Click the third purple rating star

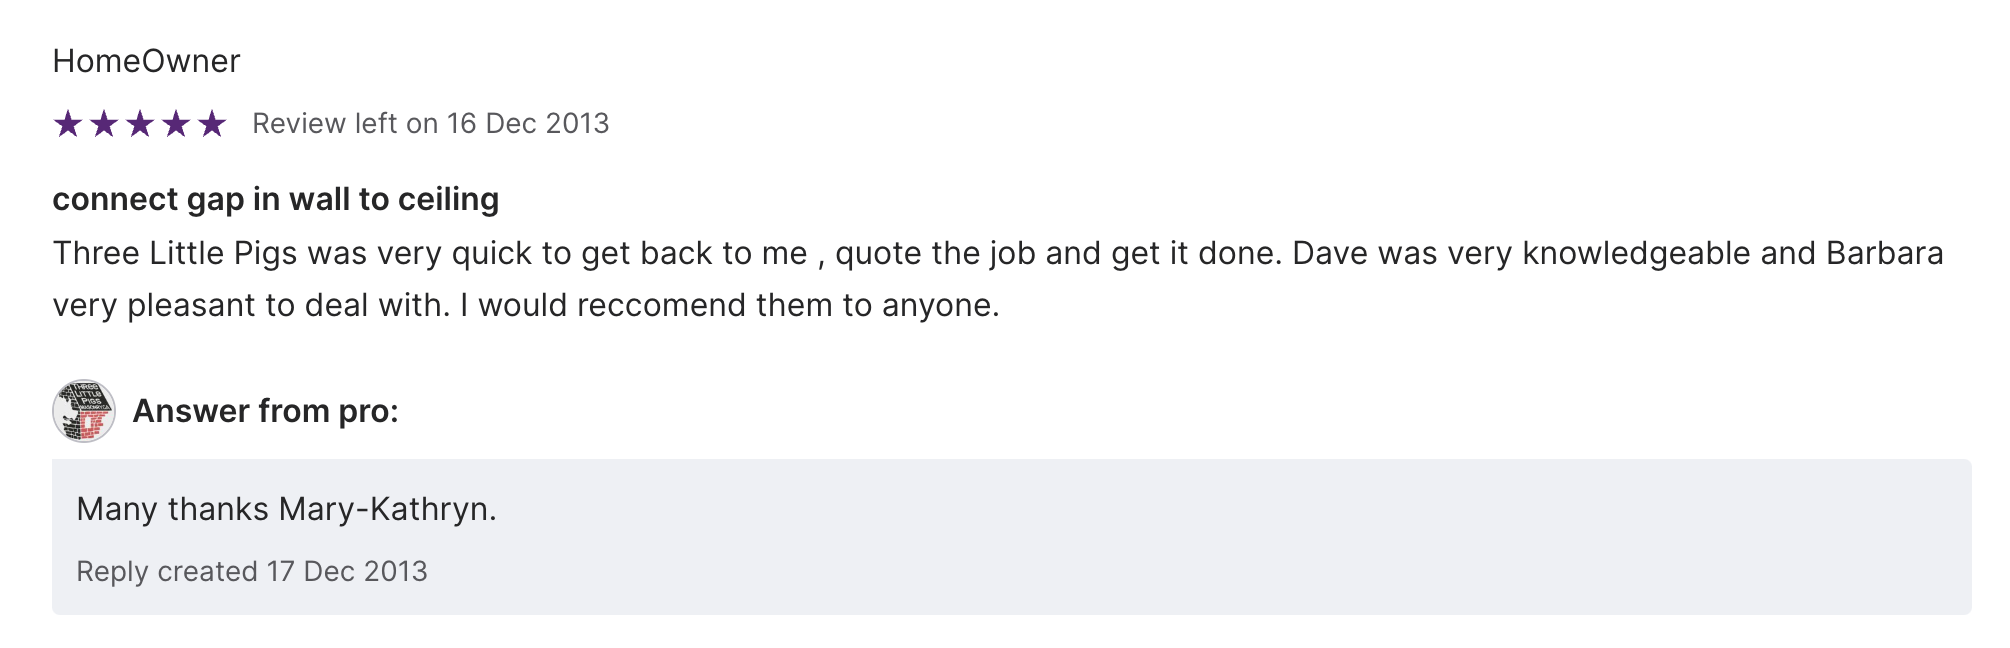(x=140, y=124)
